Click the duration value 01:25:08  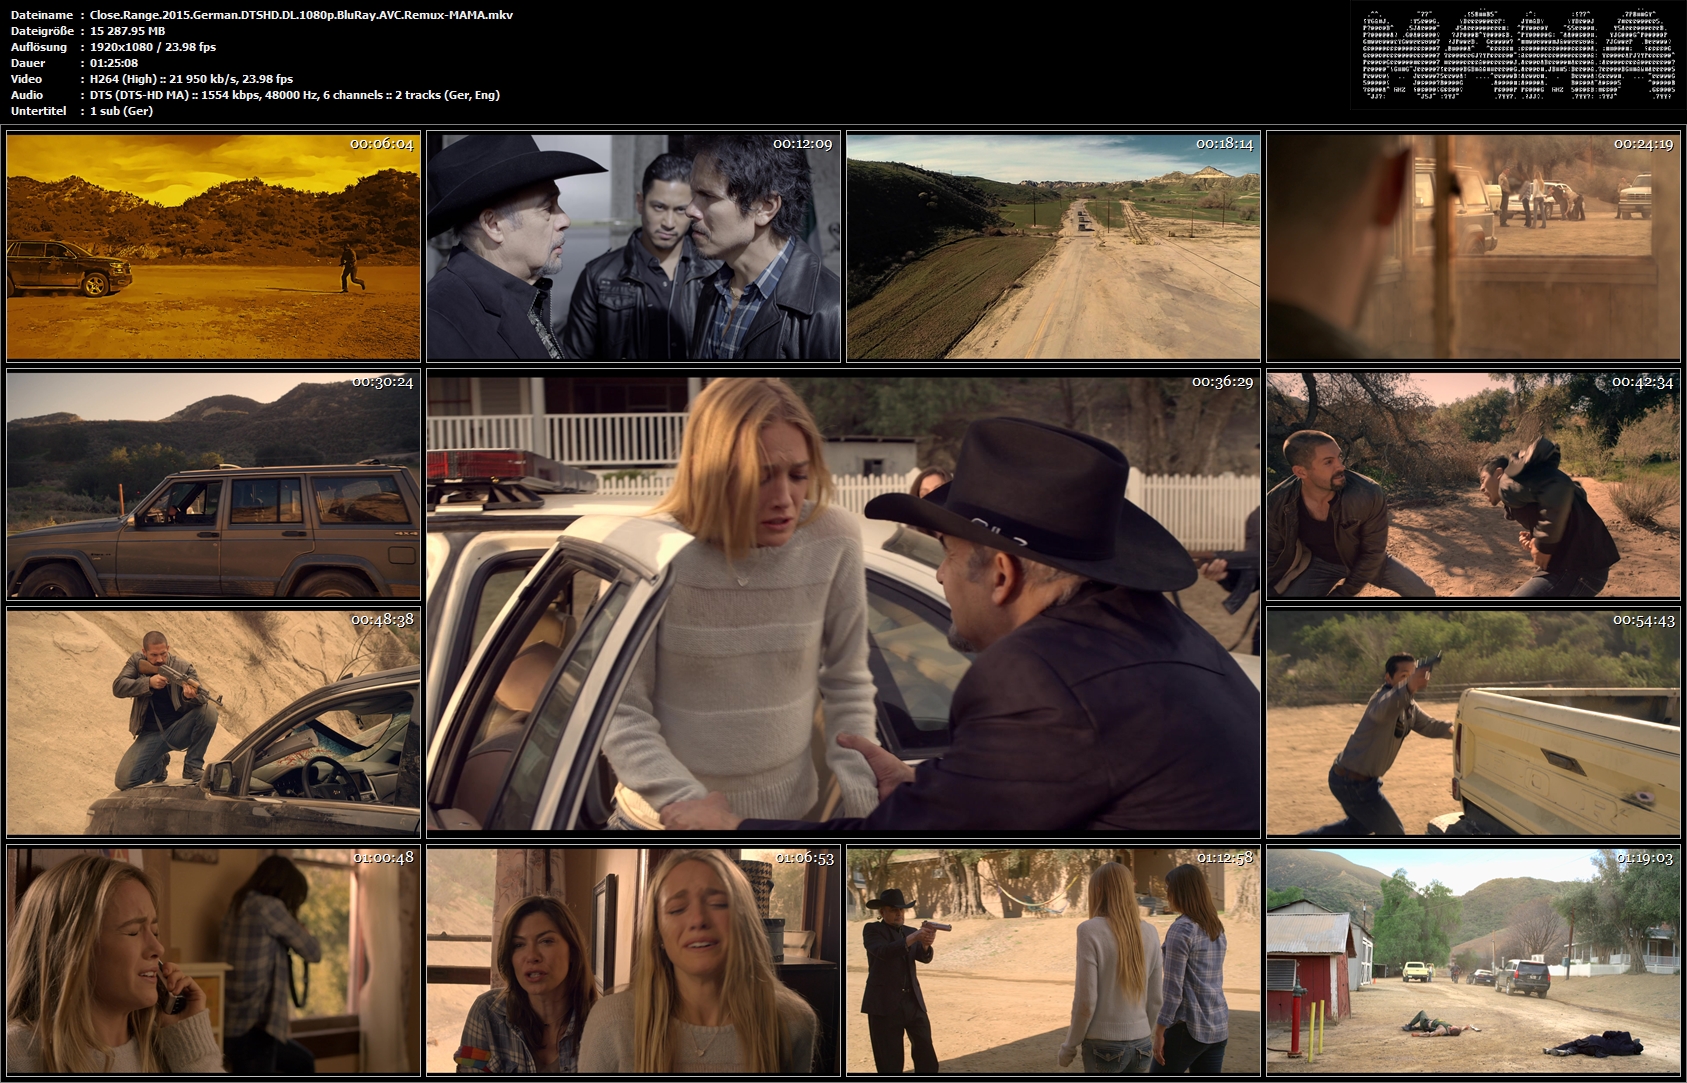coord(113,63)
